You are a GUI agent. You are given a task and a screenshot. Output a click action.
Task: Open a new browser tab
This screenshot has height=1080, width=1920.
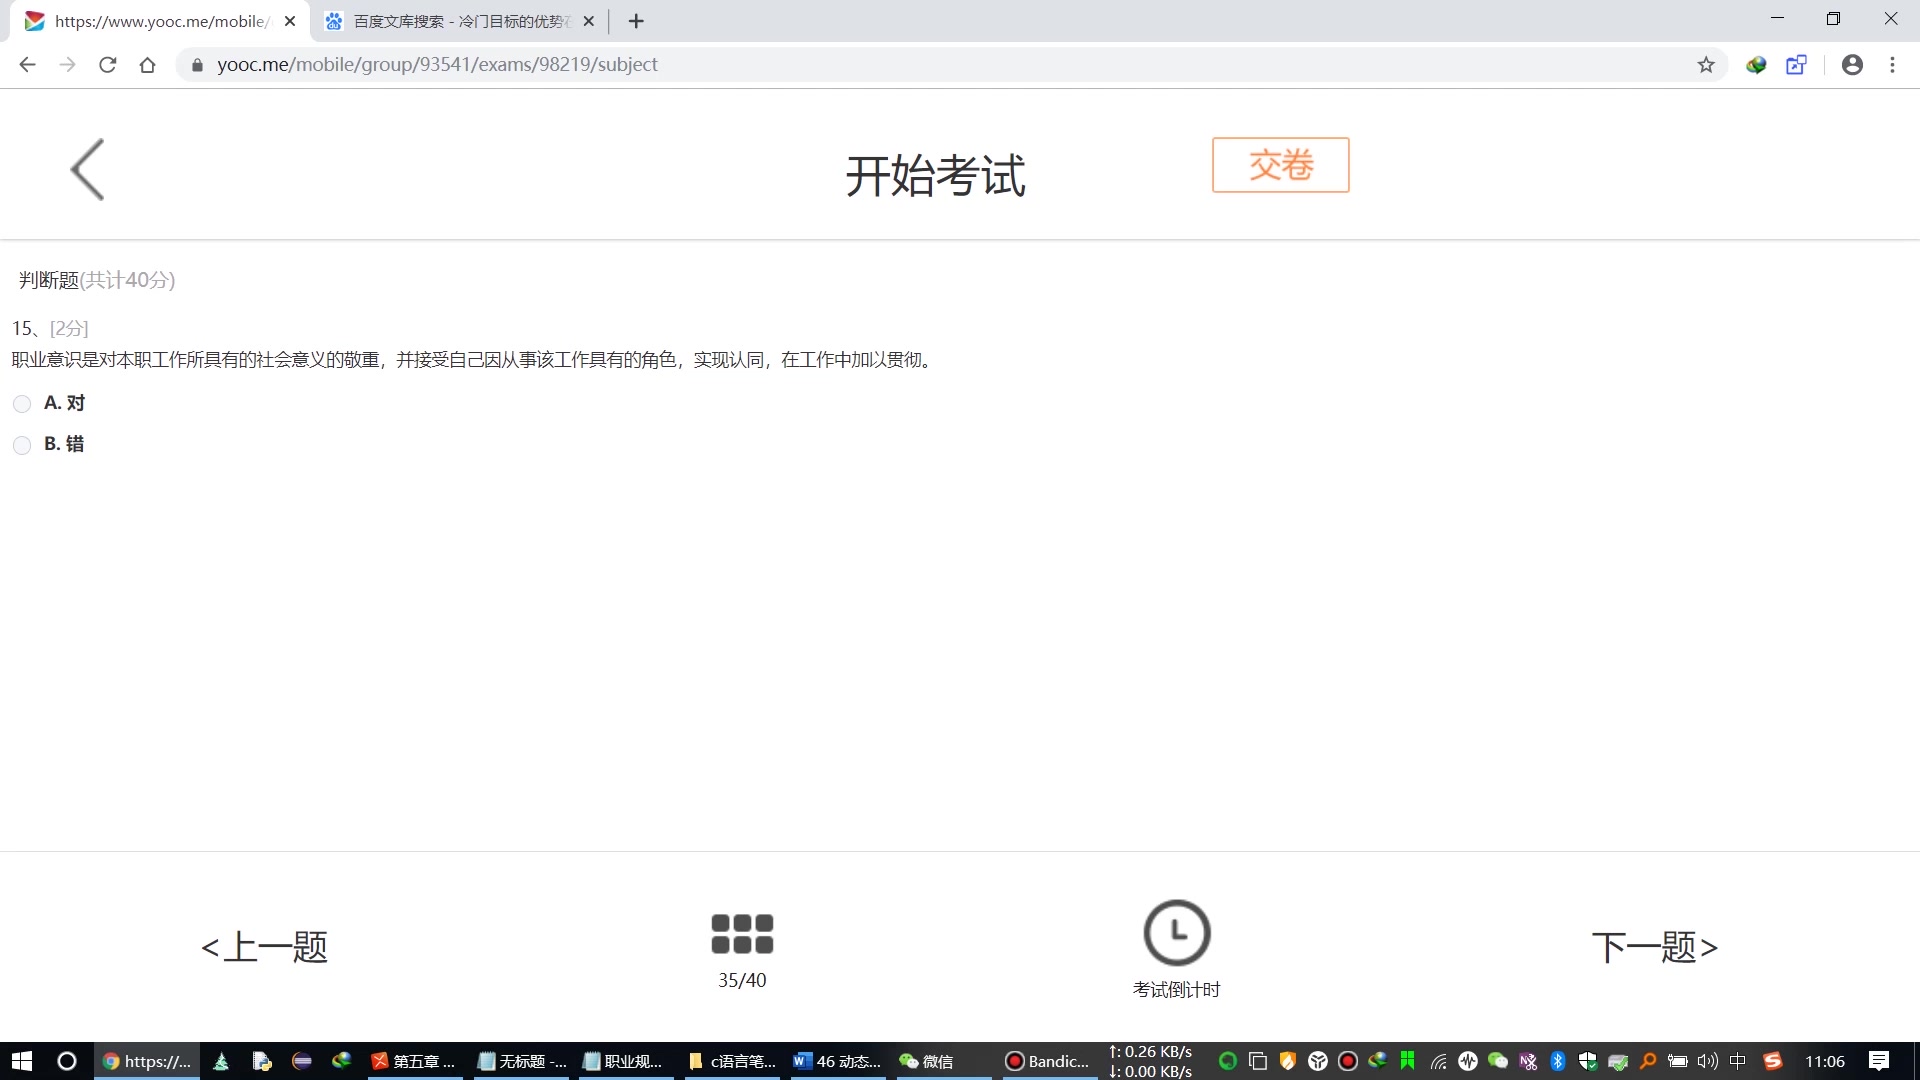636,21
